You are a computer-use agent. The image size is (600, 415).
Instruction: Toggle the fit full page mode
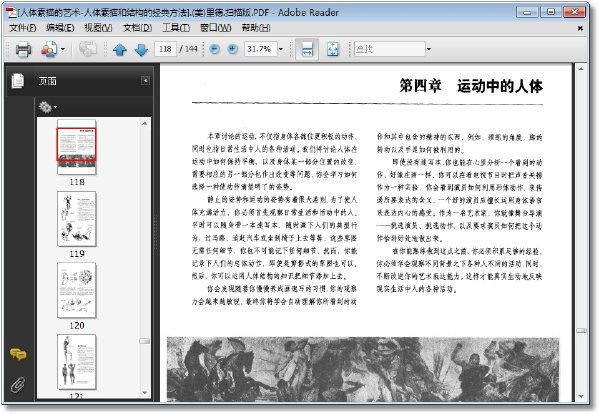click(x=333, y=49)
